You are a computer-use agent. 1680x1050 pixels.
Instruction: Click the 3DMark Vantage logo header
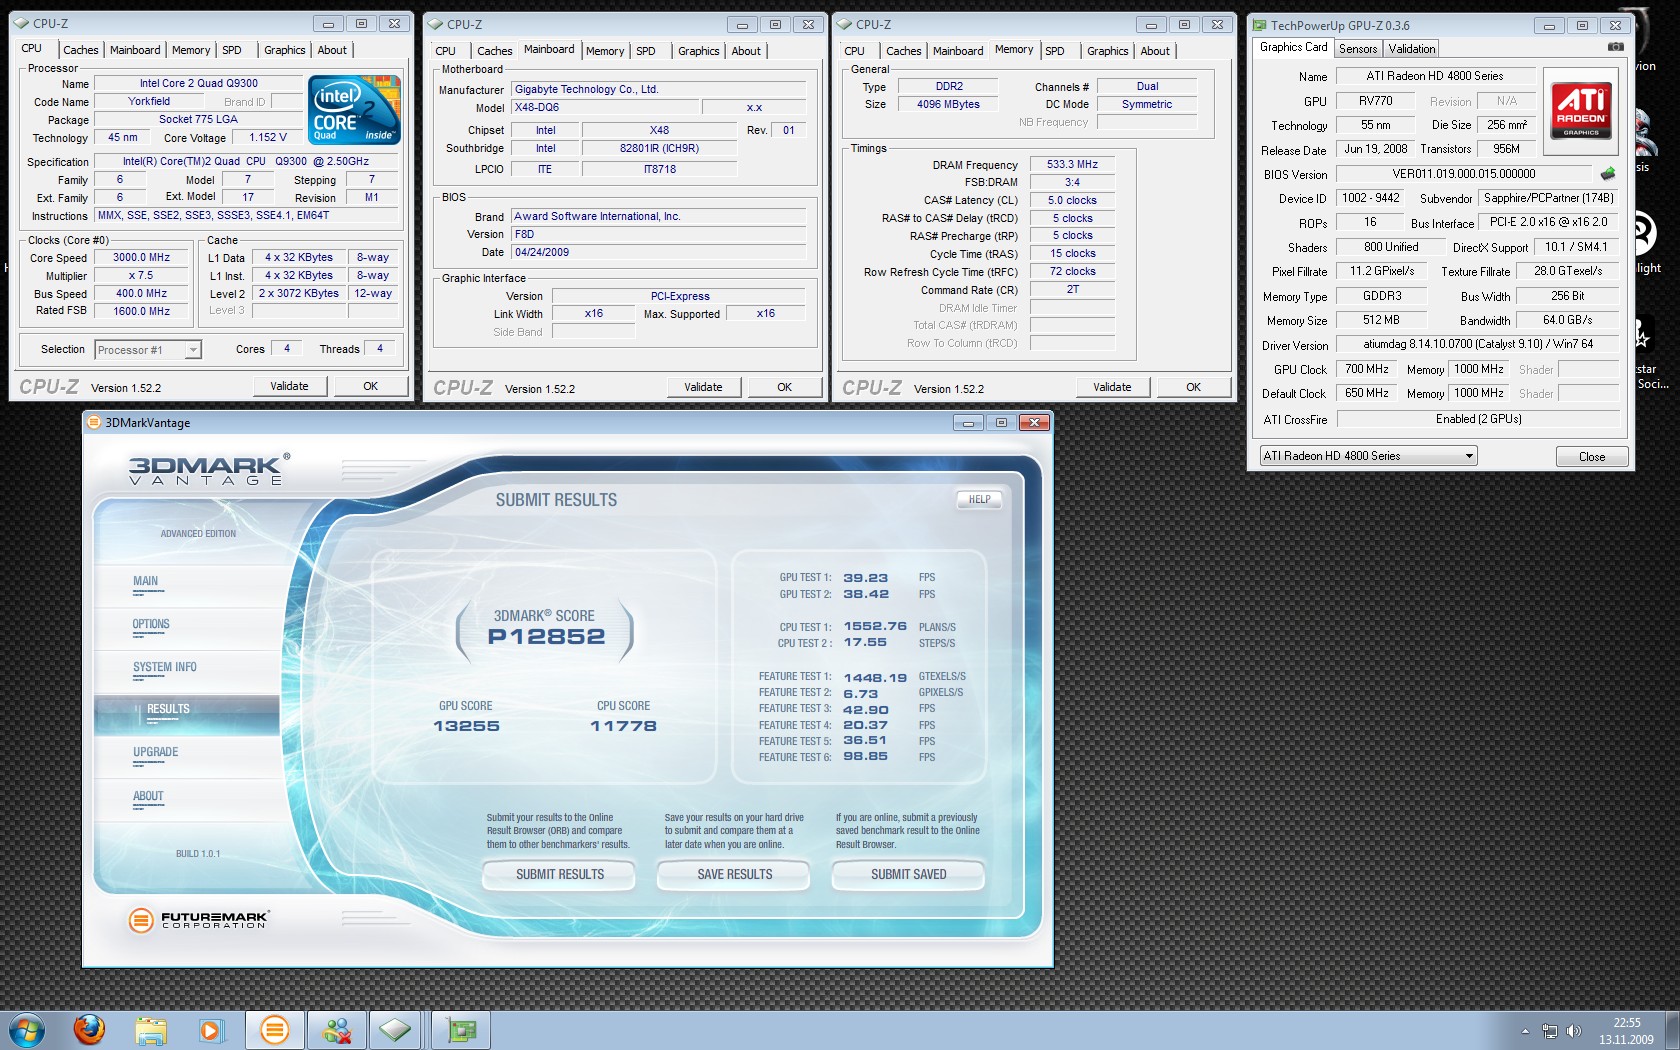(x=209, y=469)
